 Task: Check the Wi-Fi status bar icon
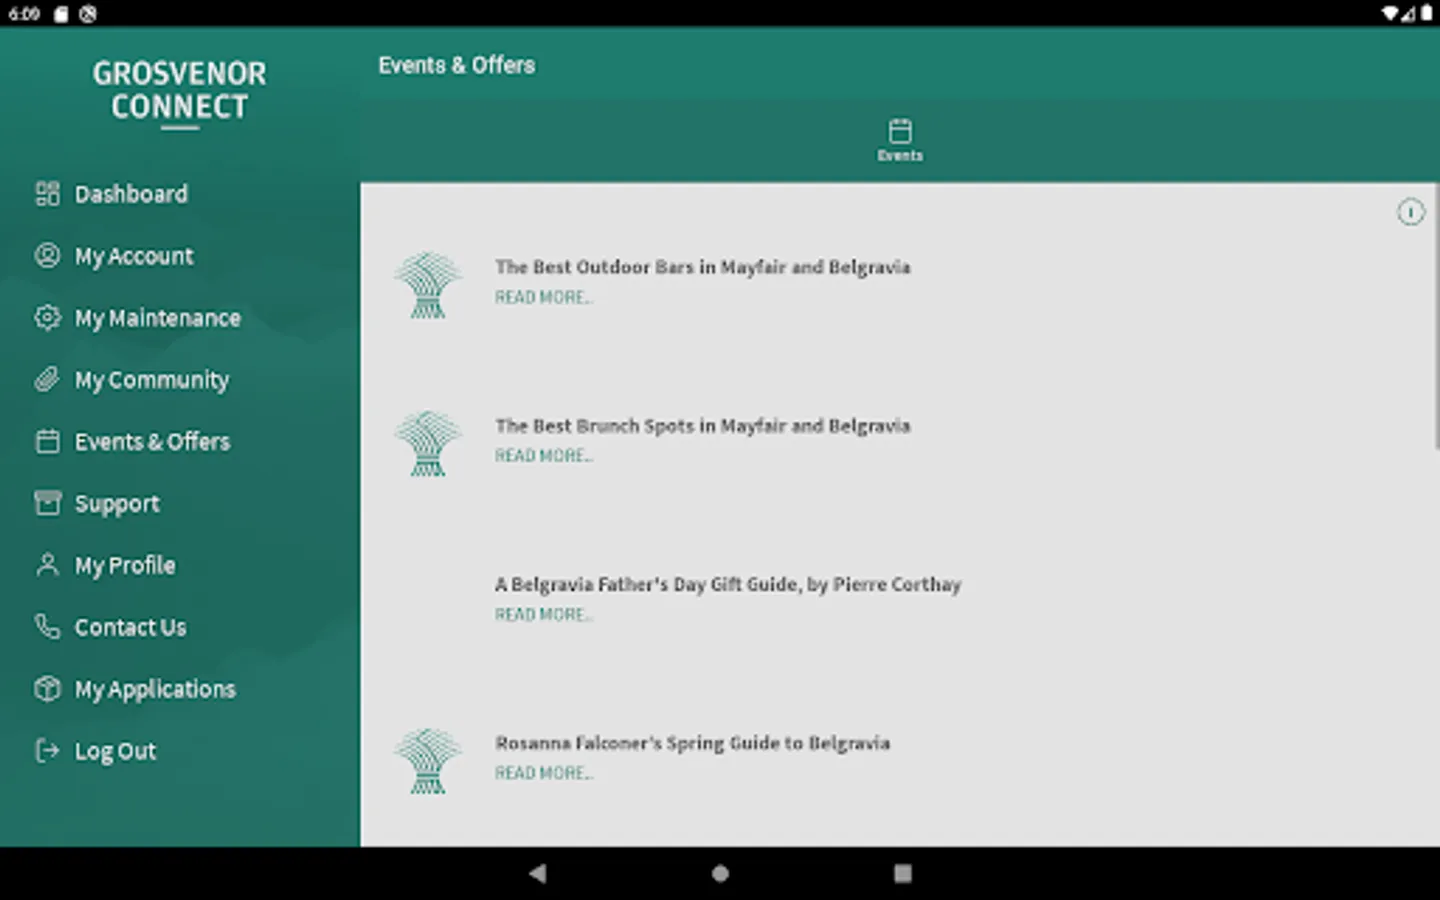1391,13
